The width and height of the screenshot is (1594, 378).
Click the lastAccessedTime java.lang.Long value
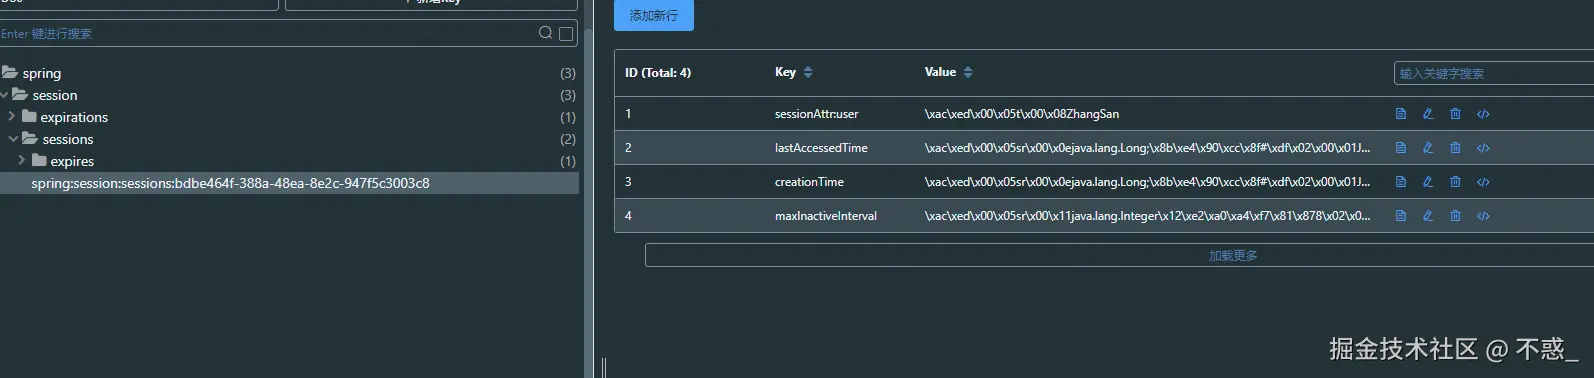pos(1148,148)
